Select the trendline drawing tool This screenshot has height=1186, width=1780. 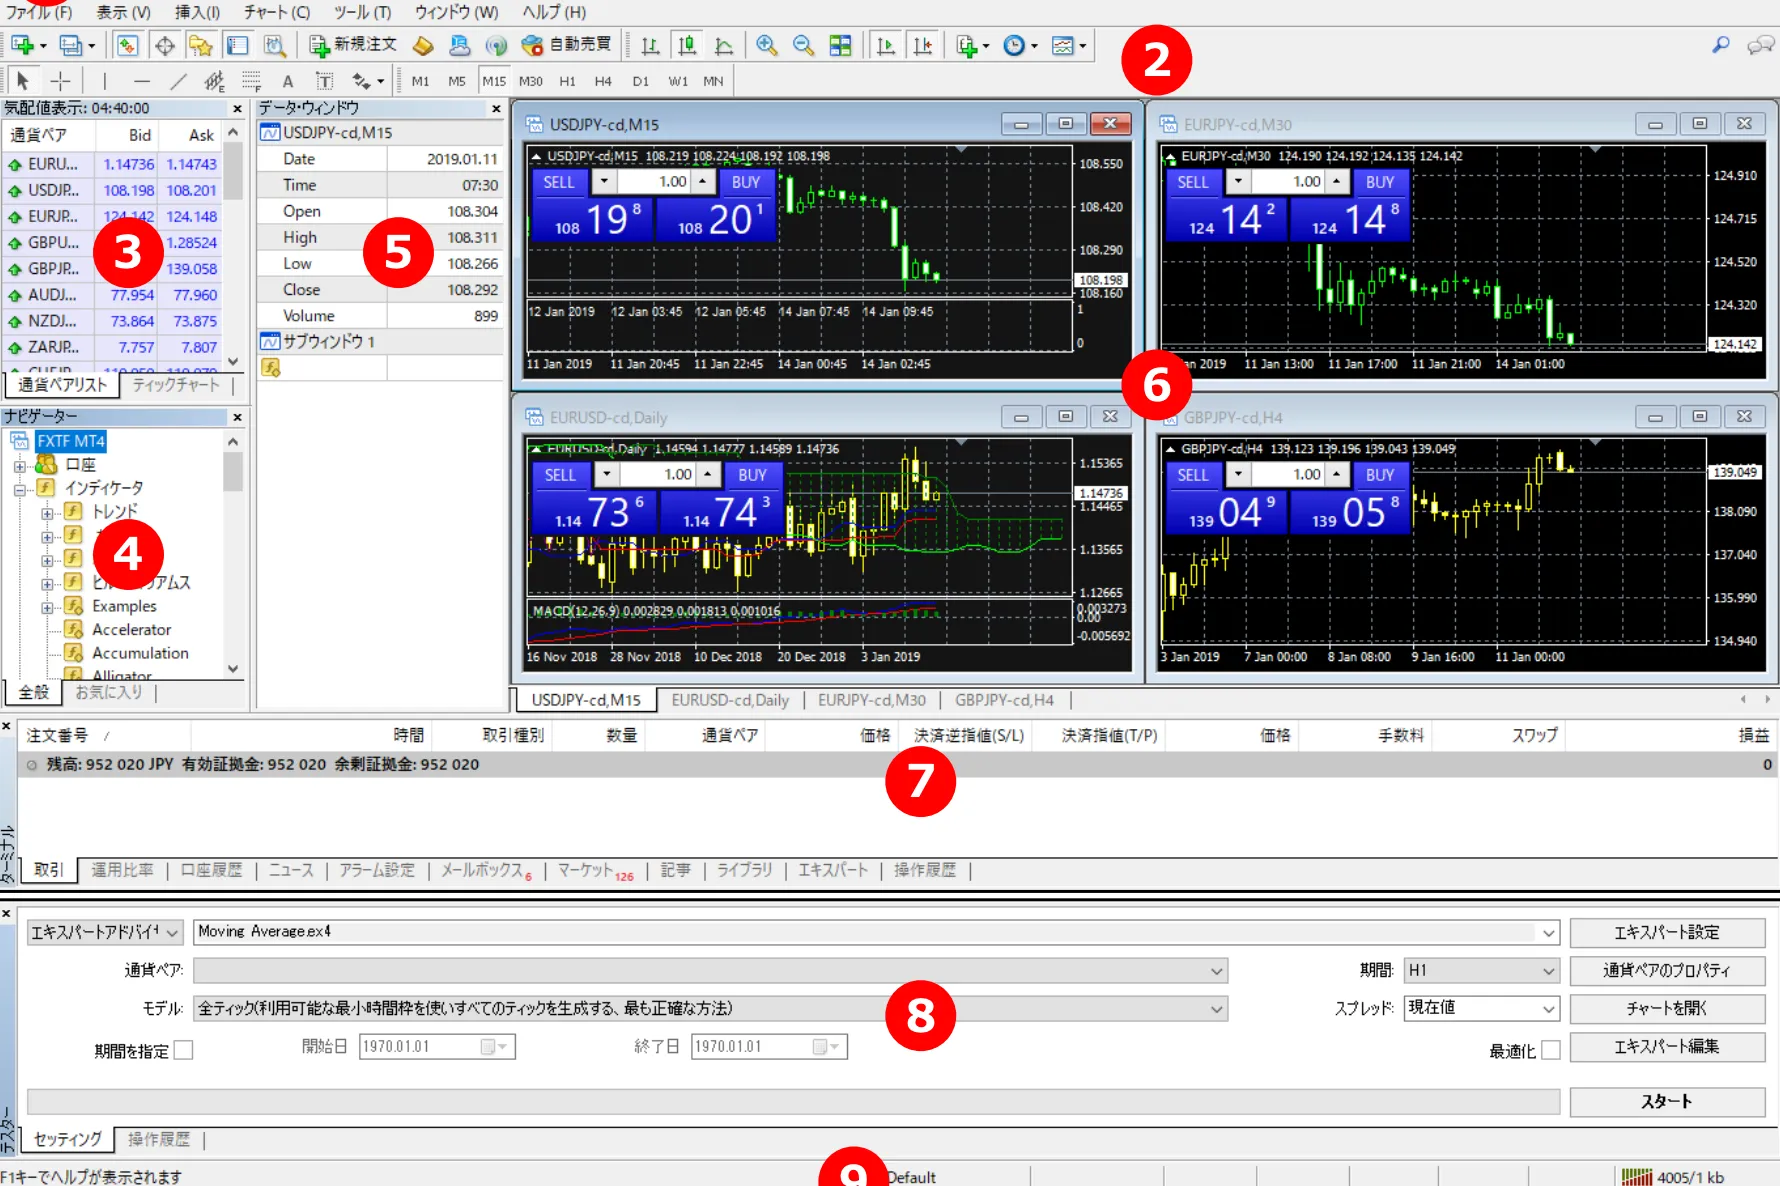[x=178, y=81]
